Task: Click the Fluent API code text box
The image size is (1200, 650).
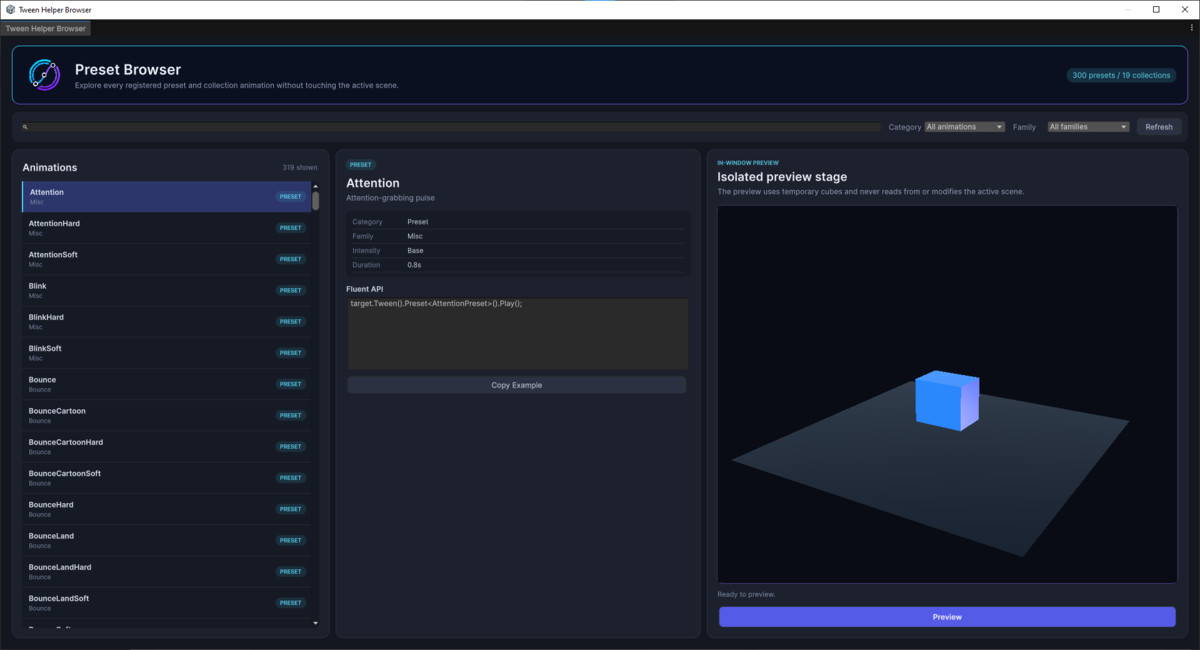Action: pyautogui.click(x=517, y=334)
